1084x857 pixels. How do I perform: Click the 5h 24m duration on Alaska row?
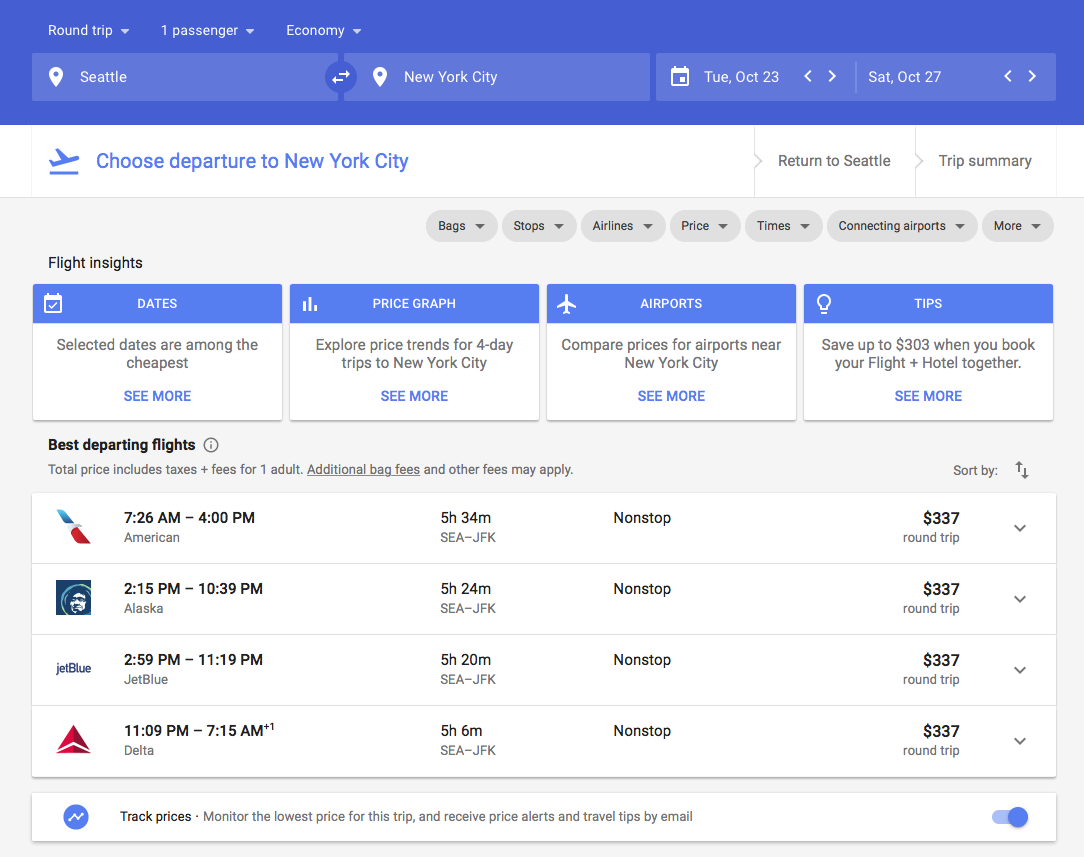pyautogui.click(x=466, y=589)
